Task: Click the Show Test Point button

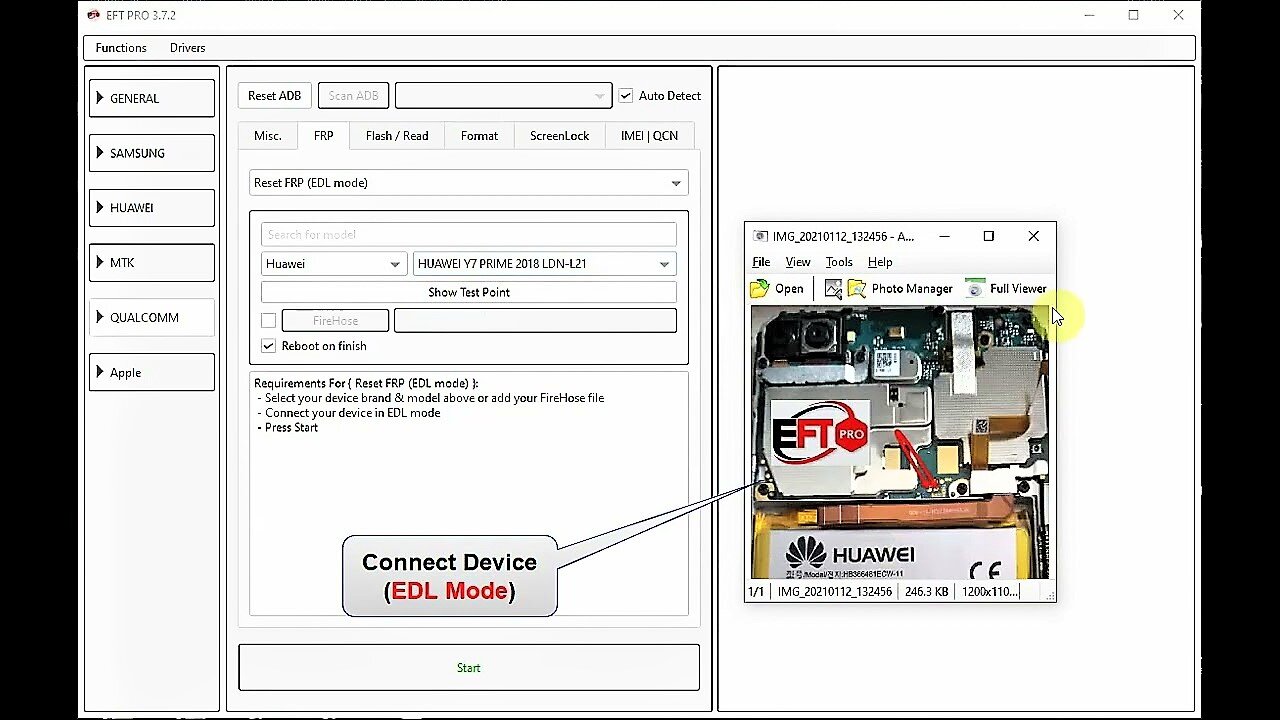Action: tap(469, 292)
